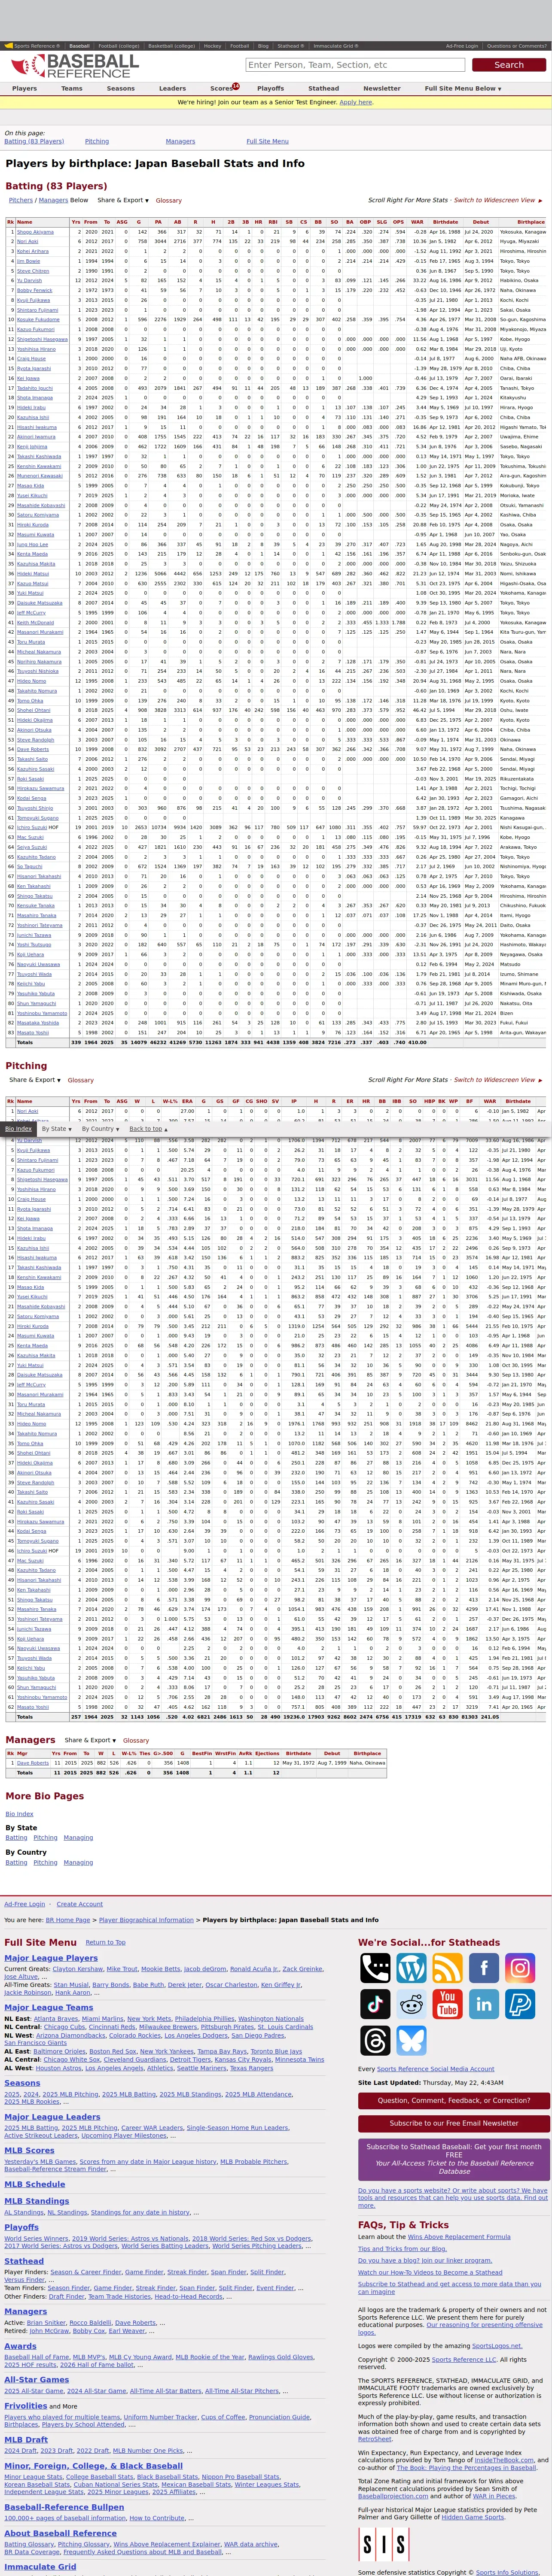The image size is (552, 2576).
Task: Open the RSS feed icon
Action: click(447, 1968)
